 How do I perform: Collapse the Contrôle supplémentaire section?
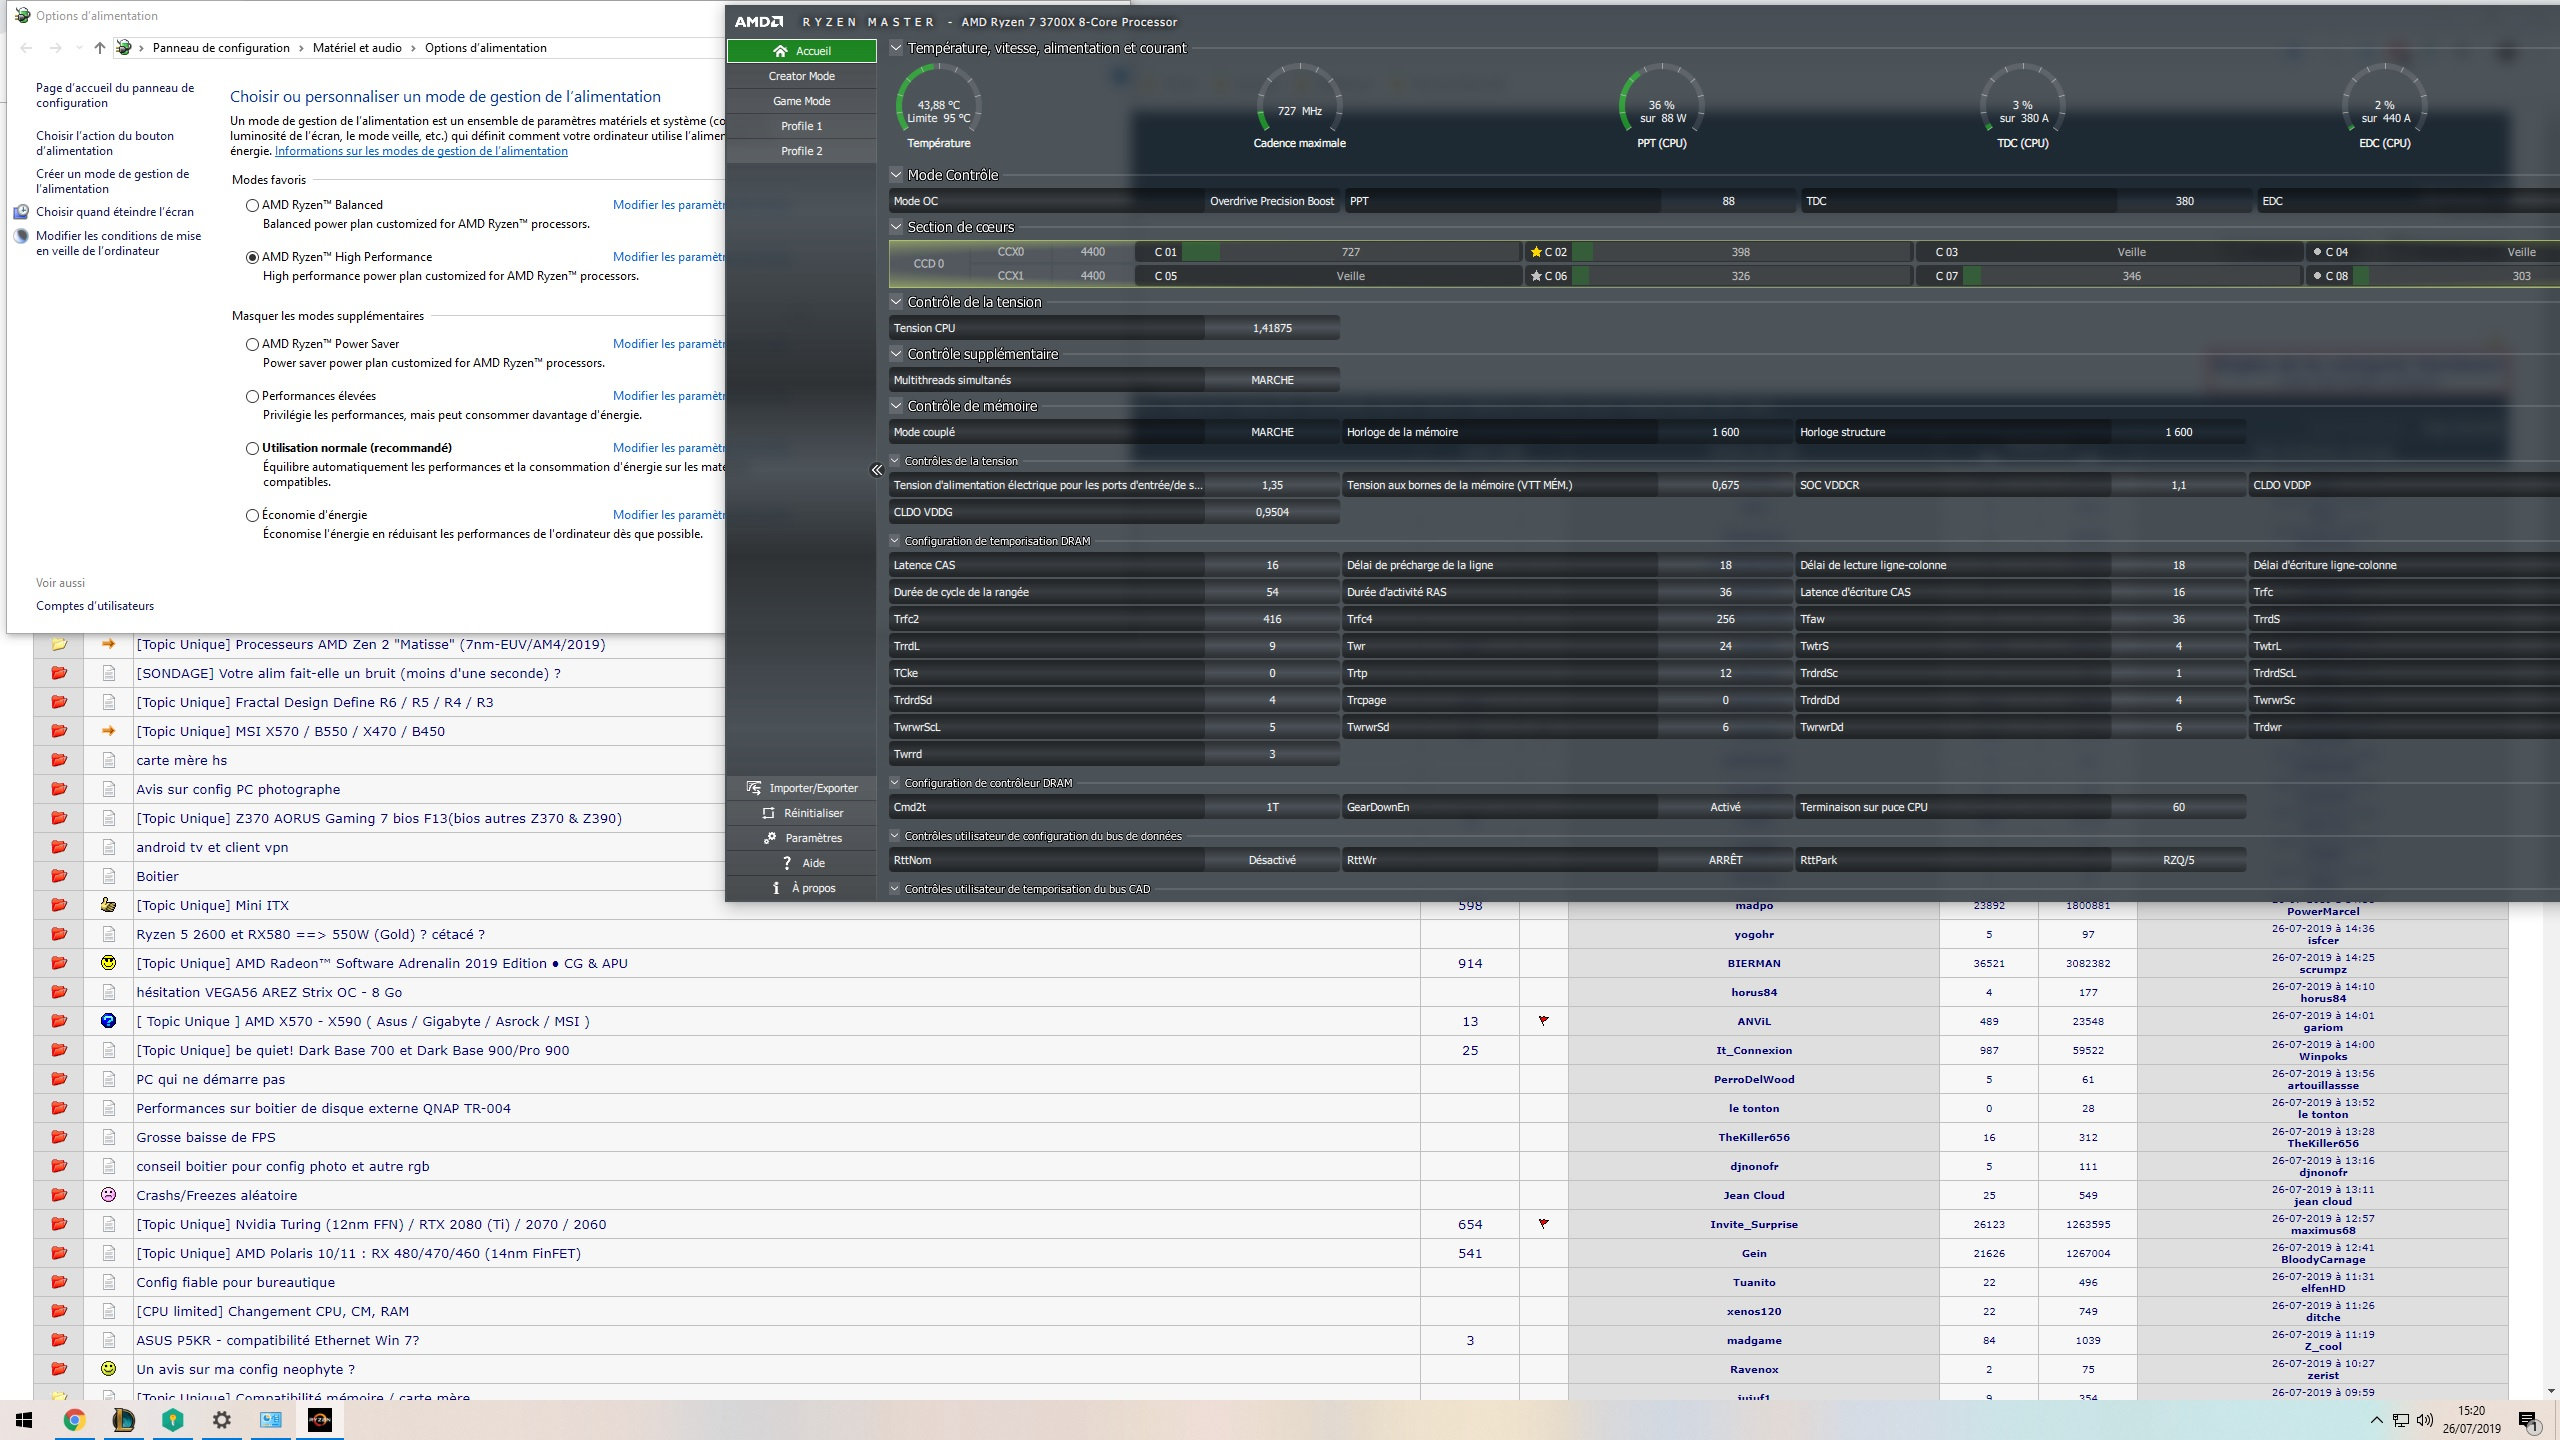tap(896, 354)
